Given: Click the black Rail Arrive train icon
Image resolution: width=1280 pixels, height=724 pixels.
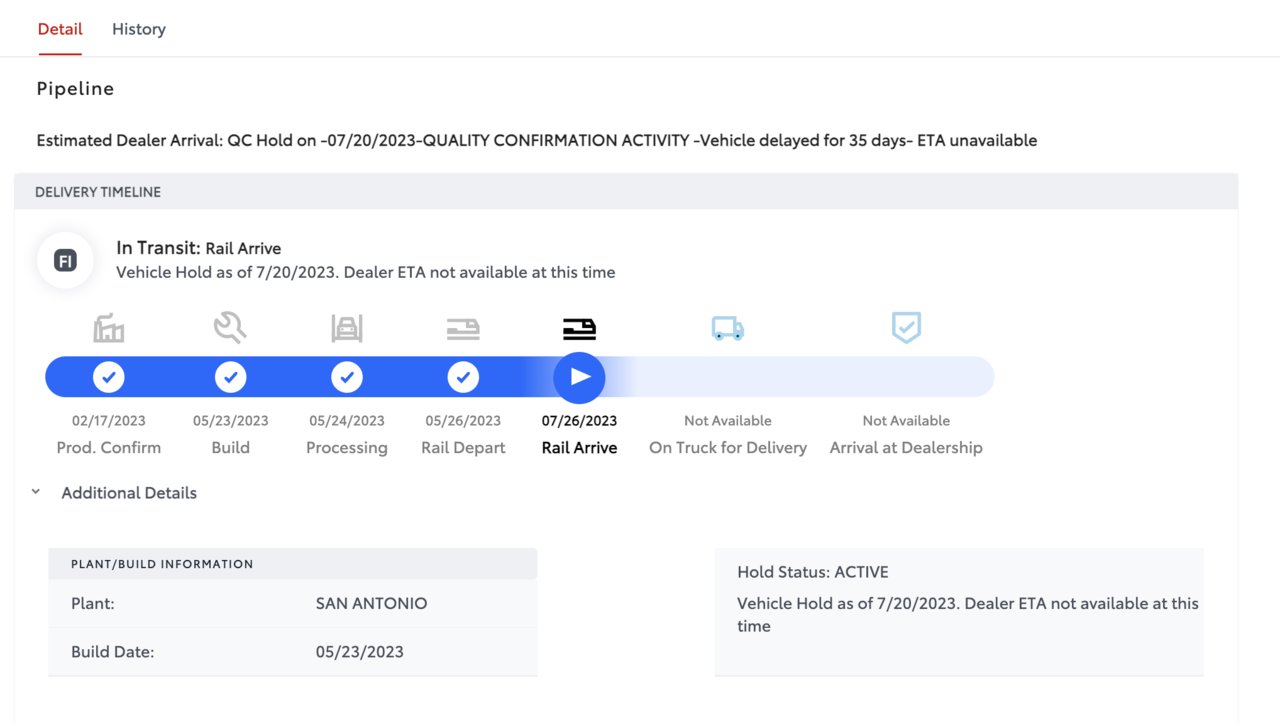Looking at the screenshot, I should (x=579, y=329).
